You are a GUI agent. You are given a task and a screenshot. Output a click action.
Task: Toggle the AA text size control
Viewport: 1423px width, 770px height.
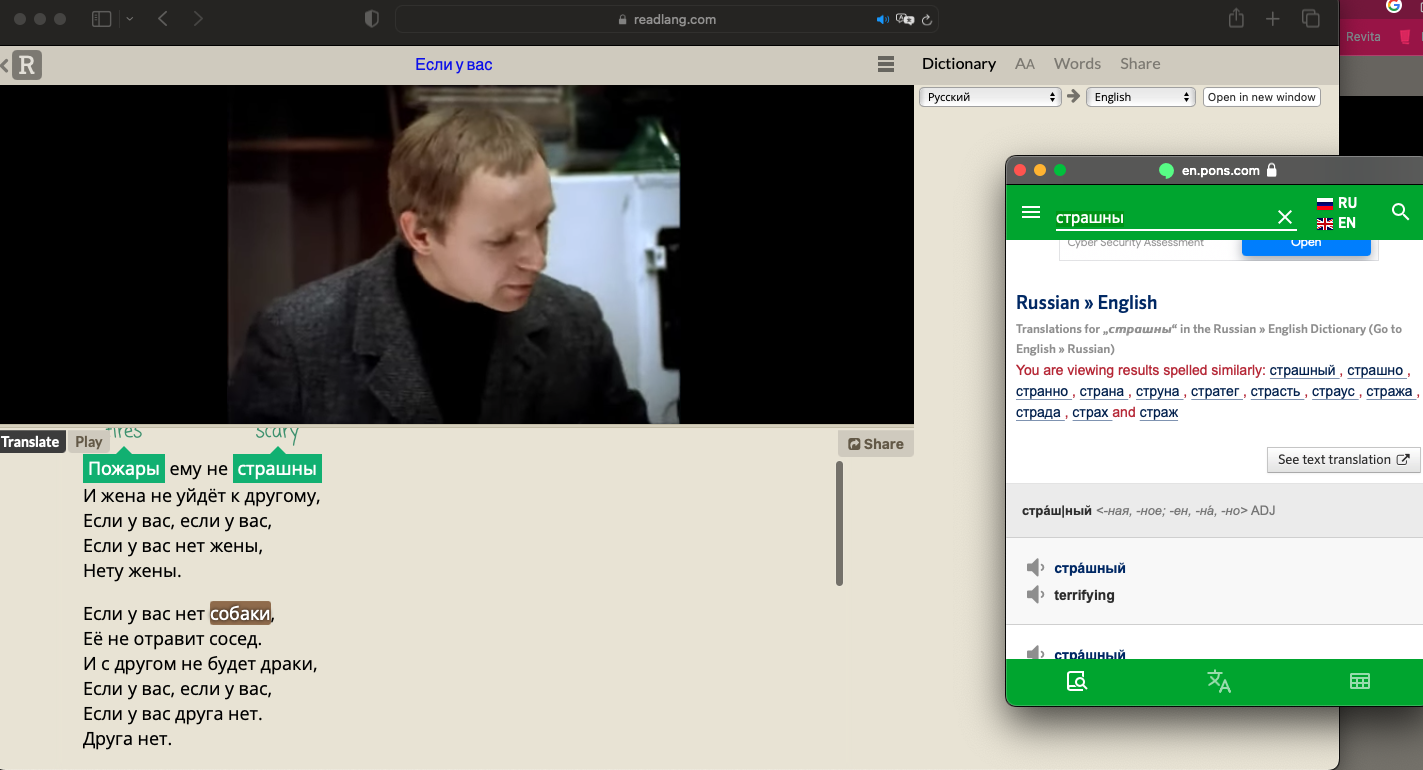pos(1024,63)
